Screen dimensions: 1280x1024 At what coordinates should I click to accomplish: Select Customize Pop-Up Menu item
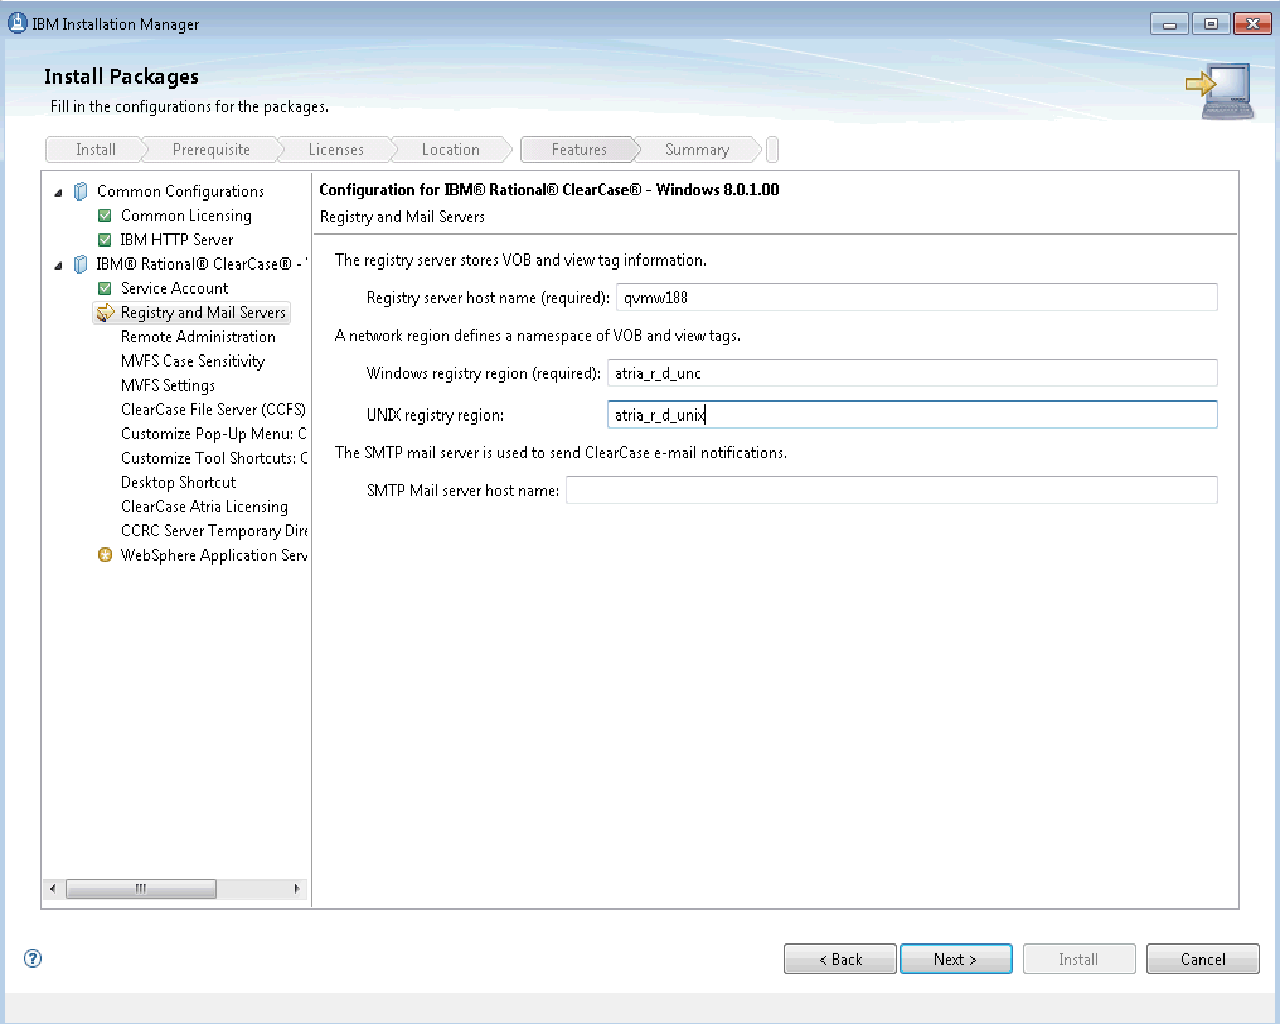pyautogui.click(x=213, y=434)
